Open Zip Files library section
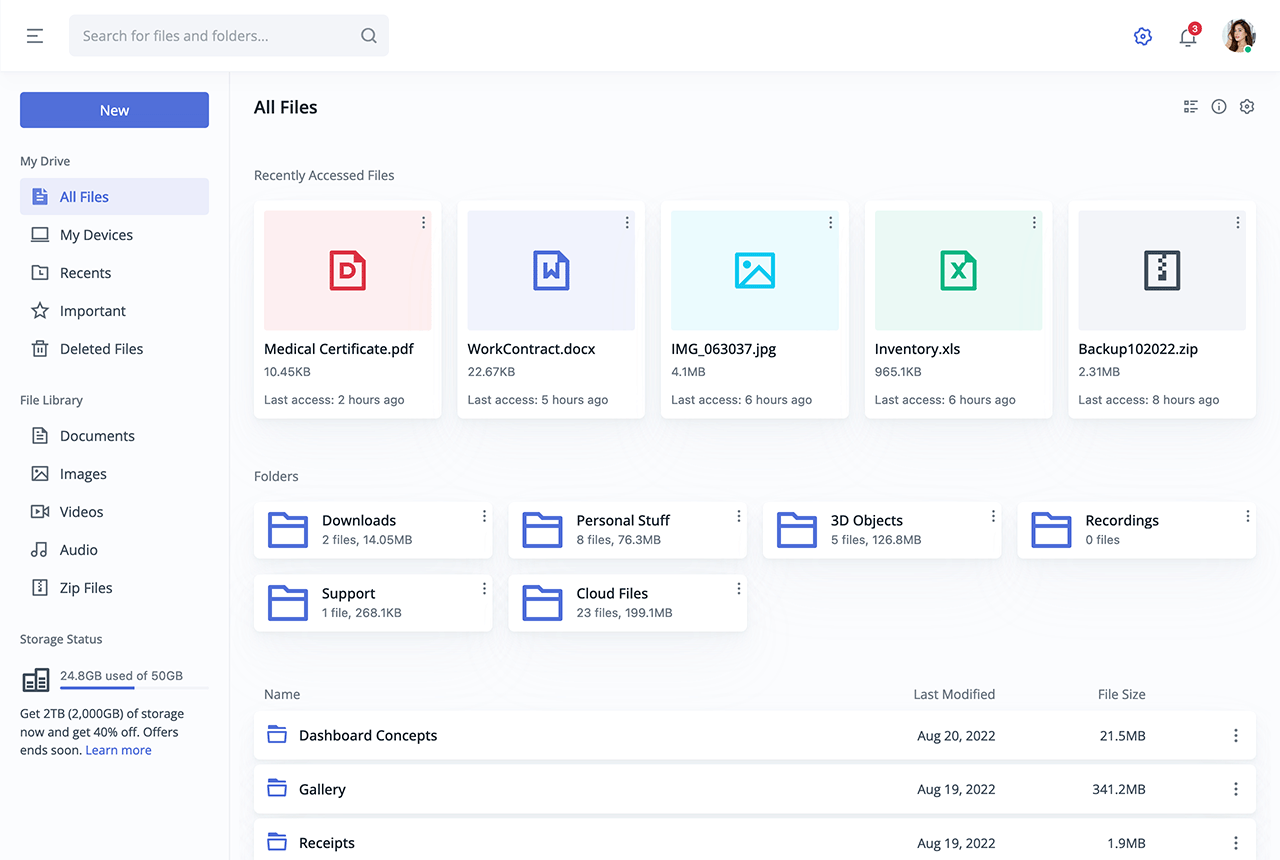1280x860 pixels. click(x=86, y=588)
